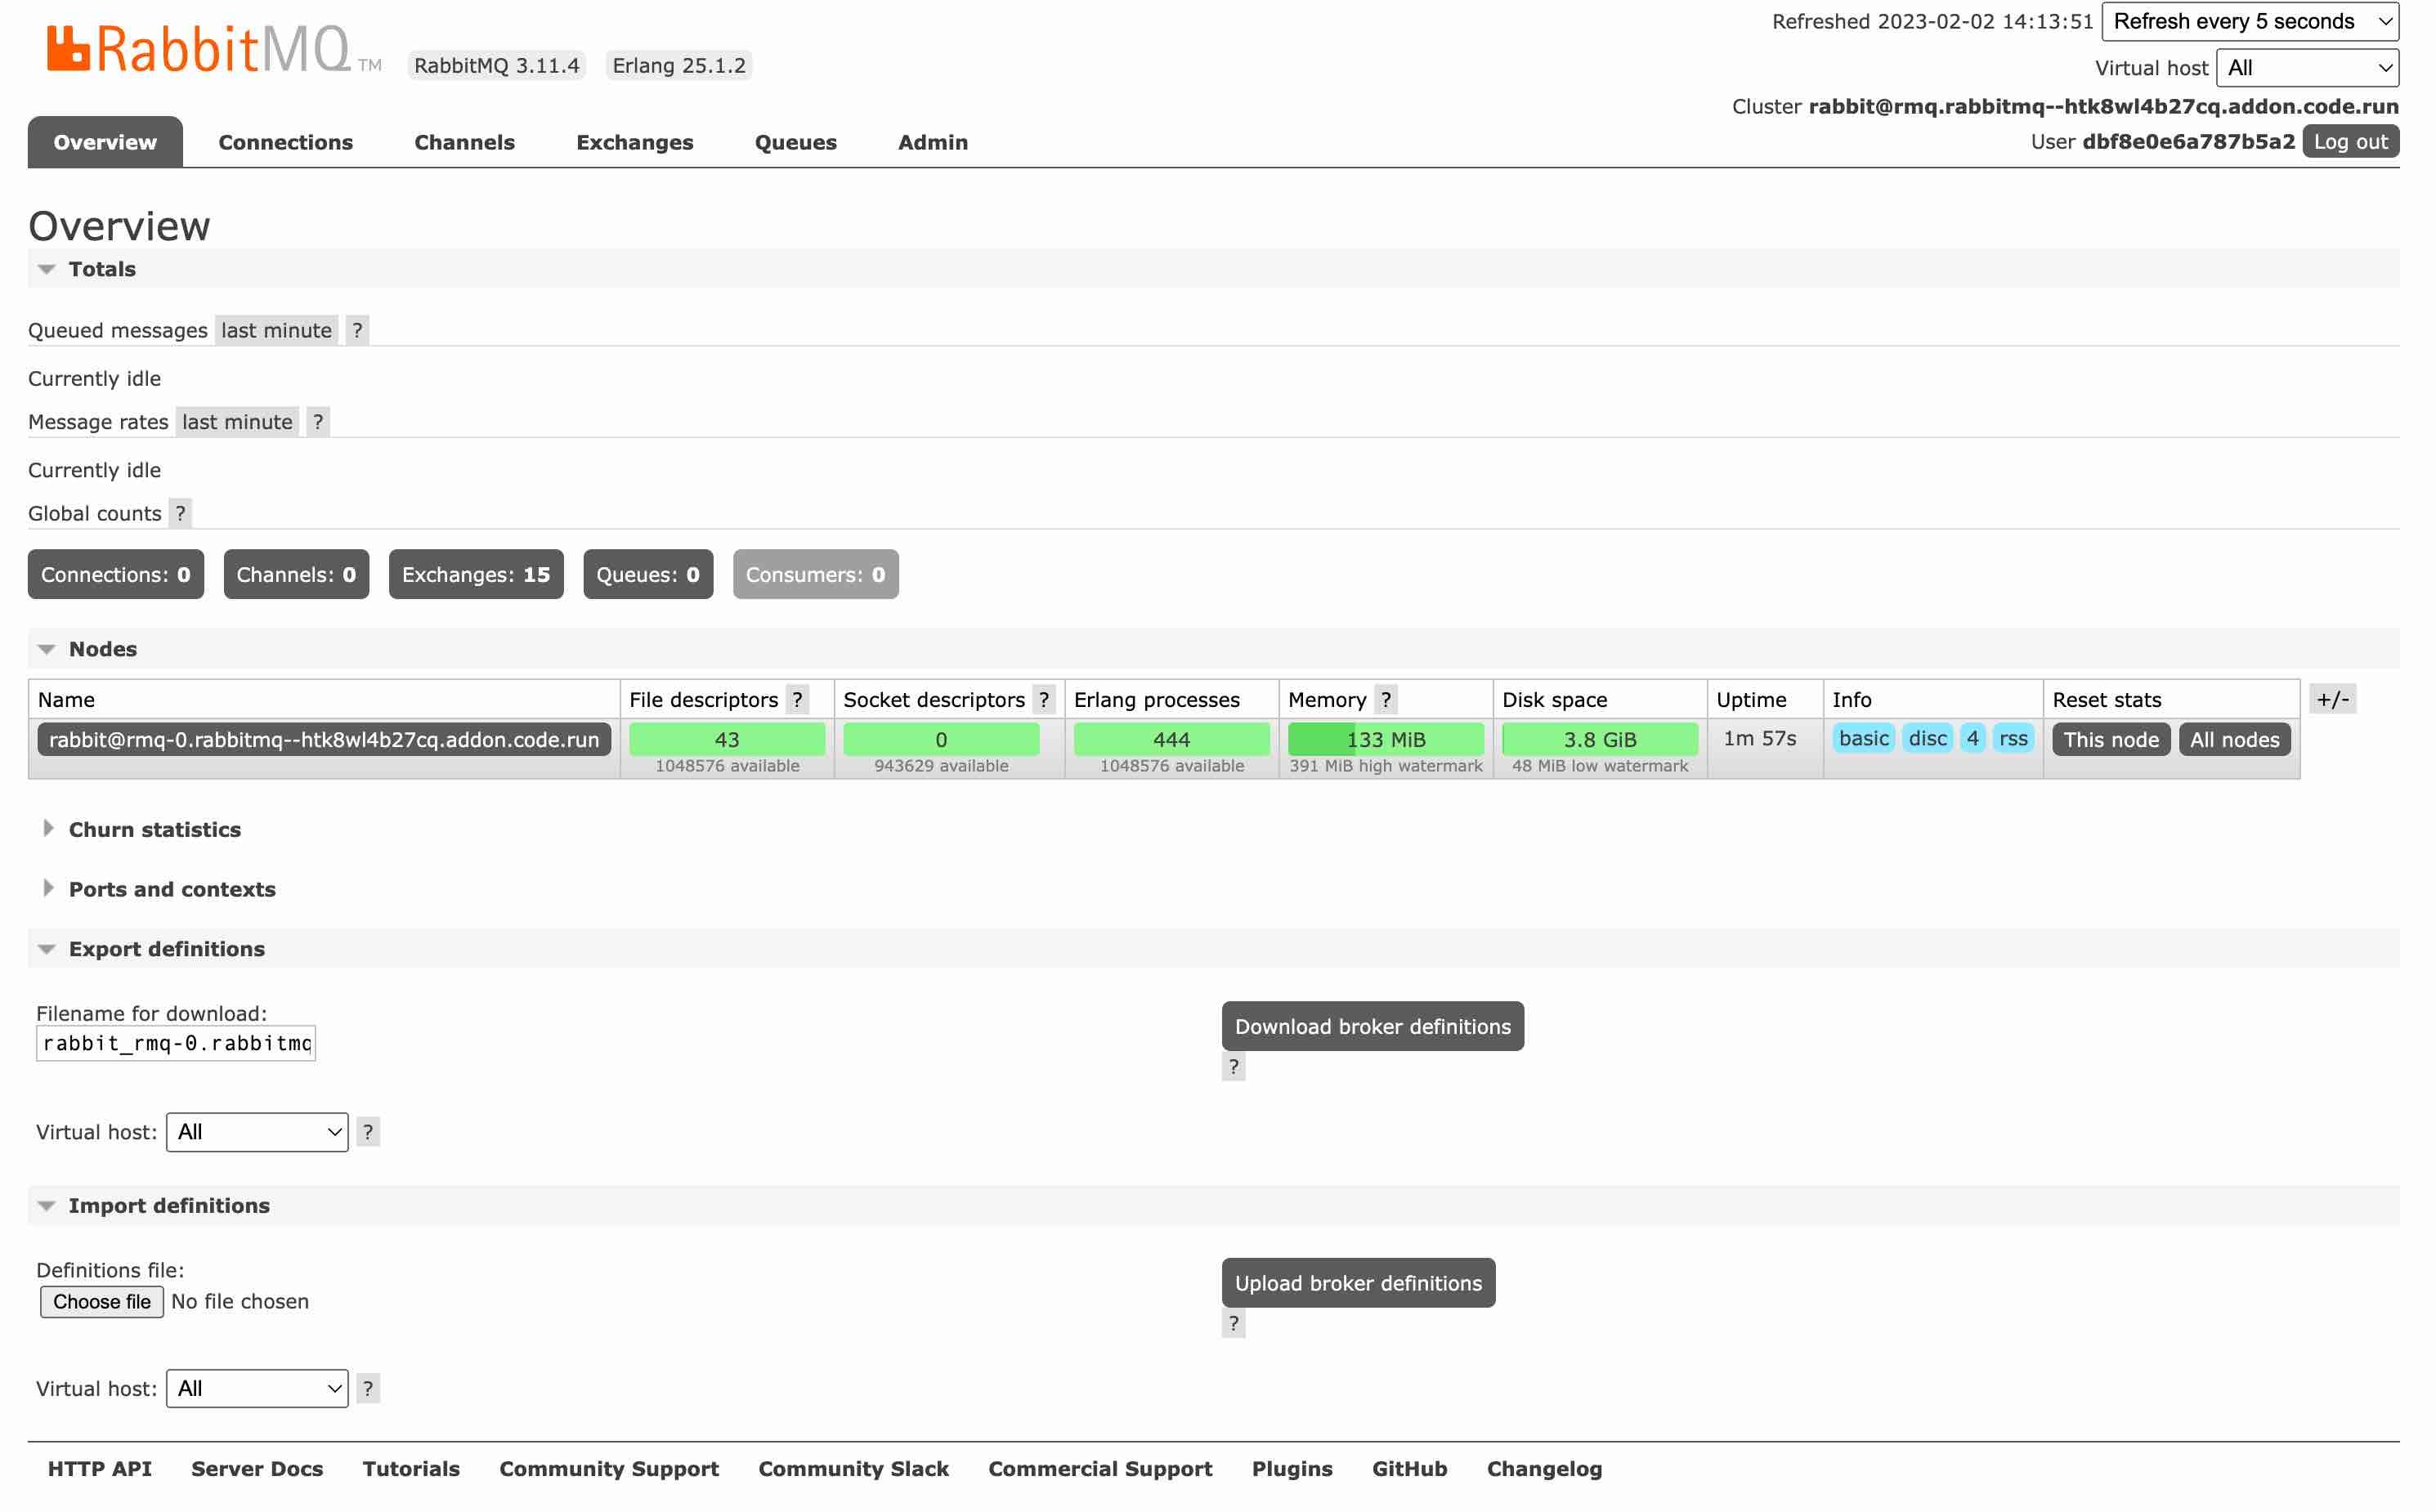Screen dimensions: 2436x1512
Task: Open help for Message rates
Action: pyautogui.click(x=317, y=421)
